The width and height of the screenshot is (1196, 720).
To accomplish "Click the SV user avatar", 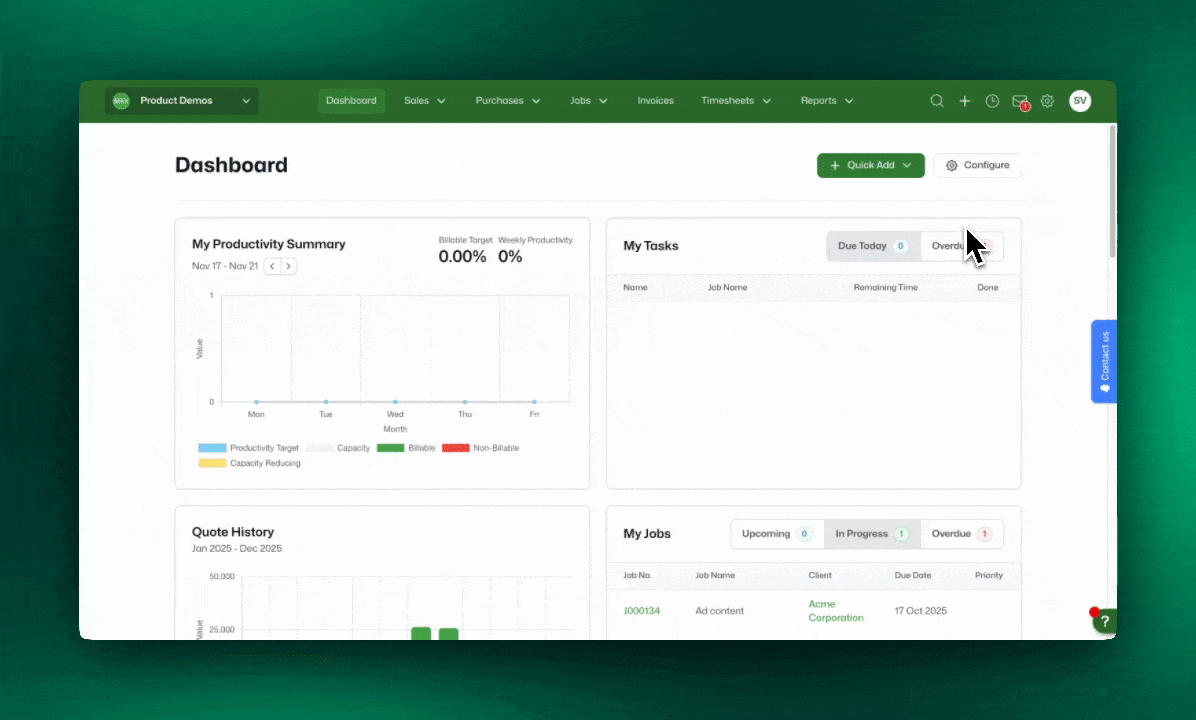I will (x=1080, y=101).
